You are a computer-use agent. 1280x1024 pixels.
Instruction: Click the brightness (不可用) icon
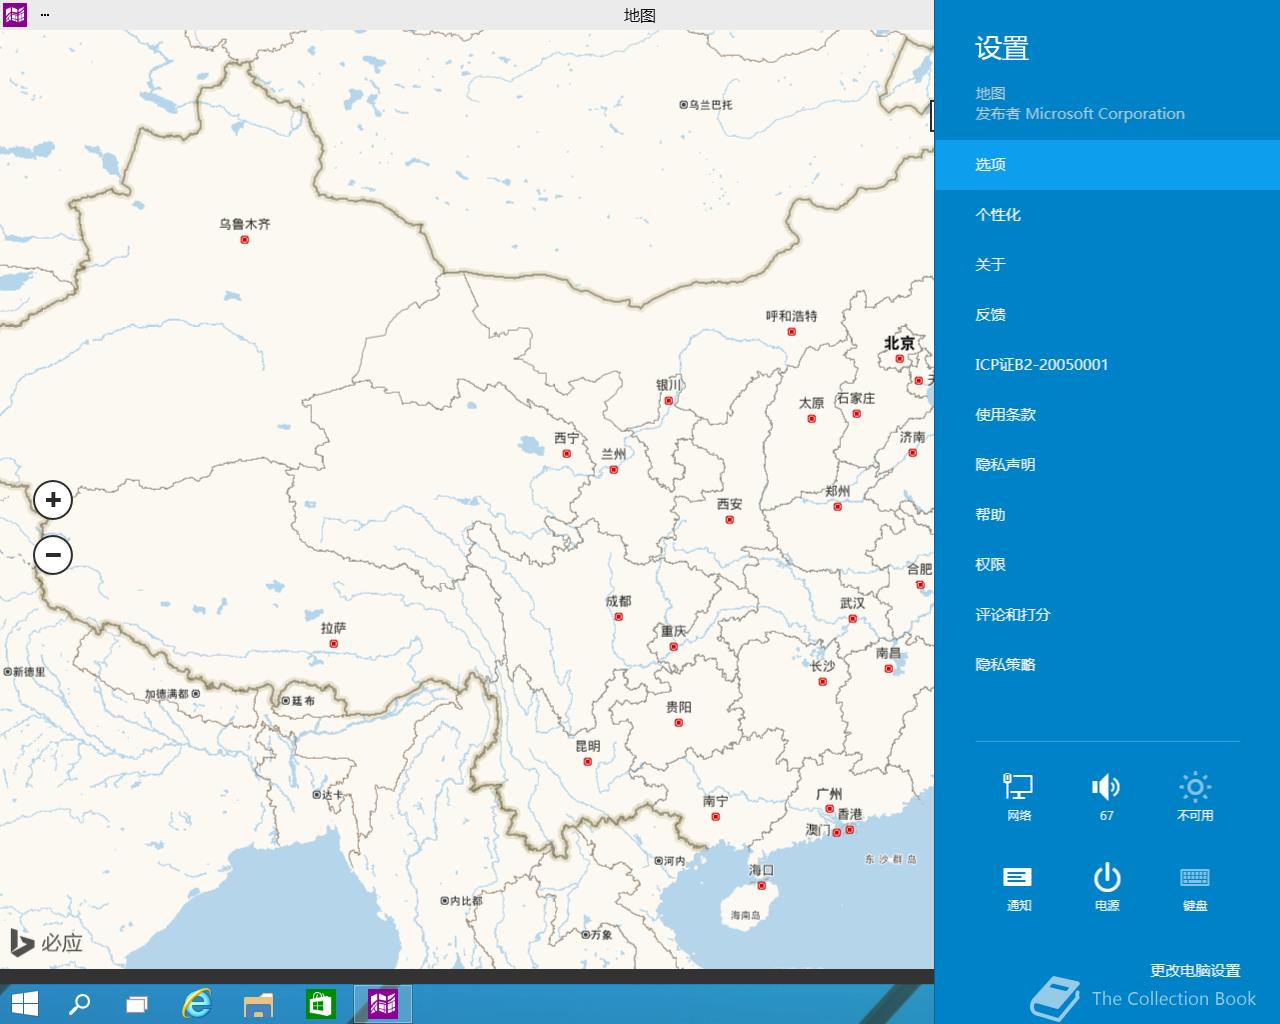[1195, 797]
